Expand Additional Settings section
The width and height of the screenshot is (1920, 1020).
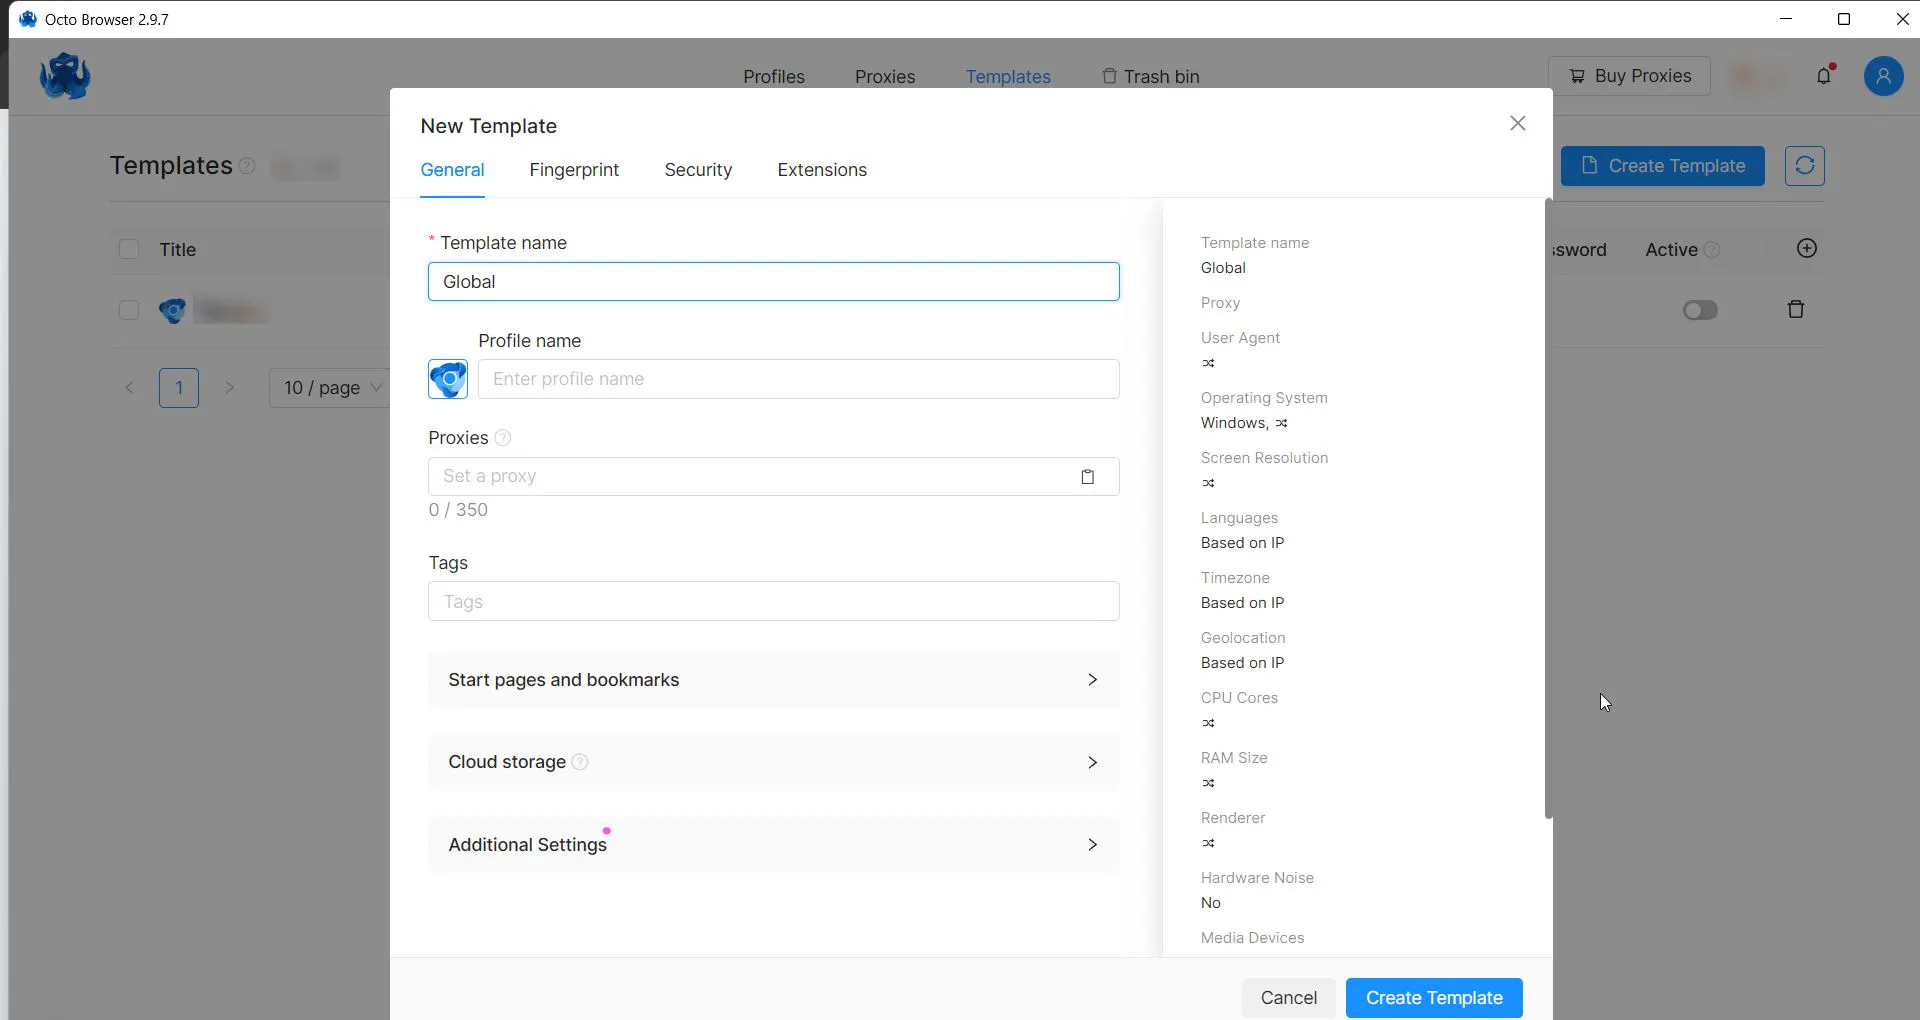tap(773, 845)
